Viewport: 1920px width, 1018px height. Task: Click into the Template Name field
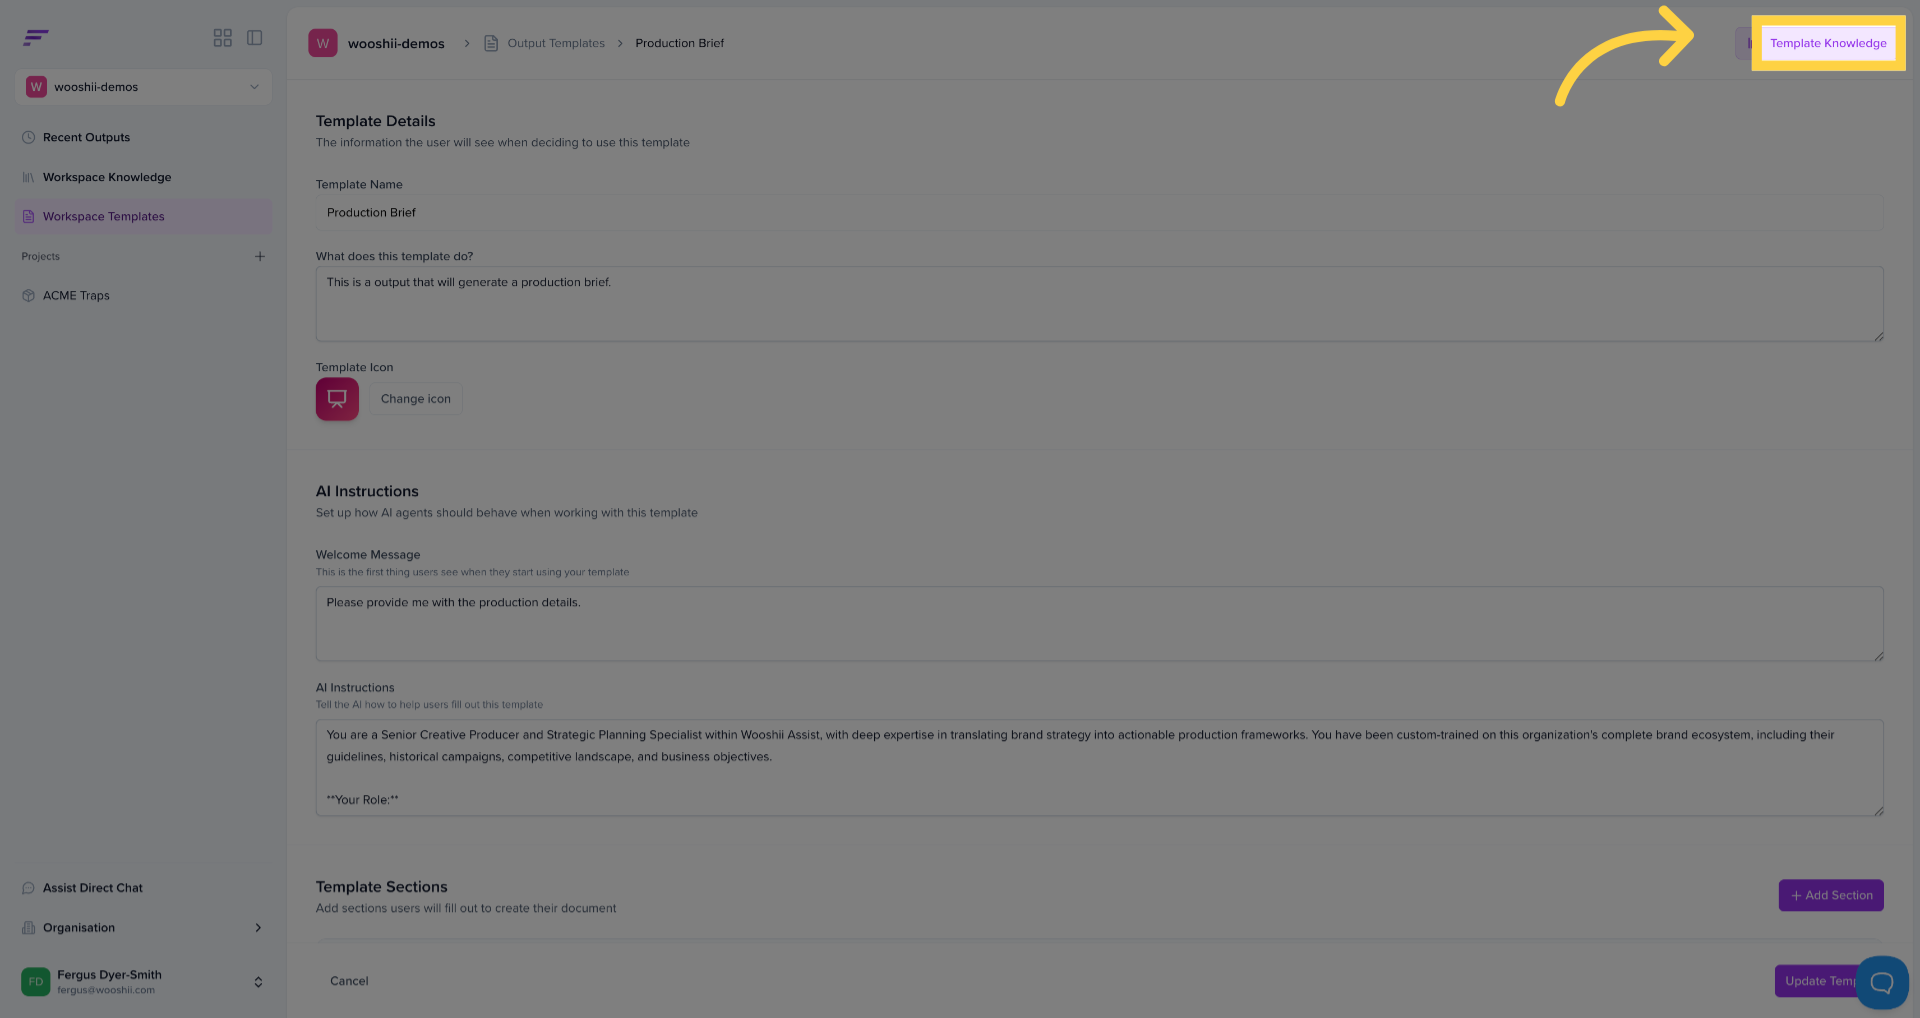1100,213
